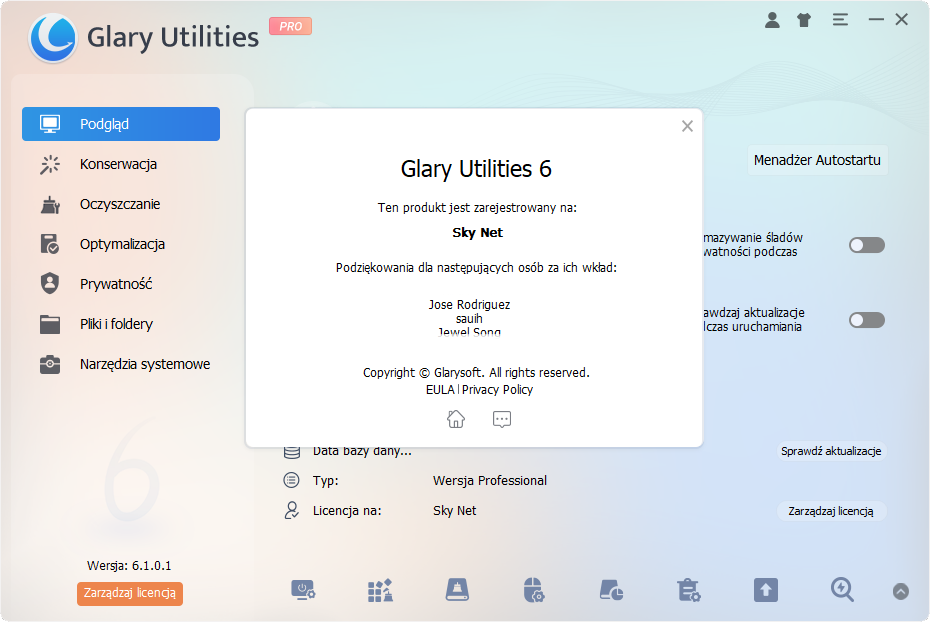Image resolution: width=930 pixels, height=622 pixels.
Task: Click the feedback chat icon in dialog
Action: point(502,419)
